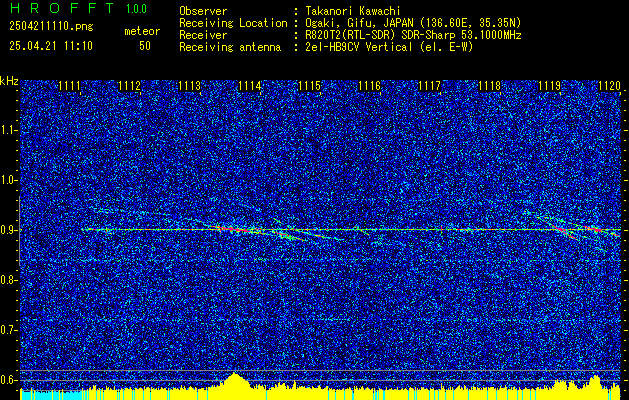This screenshot has height=400, width=629.
Task: Click the Receiving antenna field label
Action: [x=230, y=47]
